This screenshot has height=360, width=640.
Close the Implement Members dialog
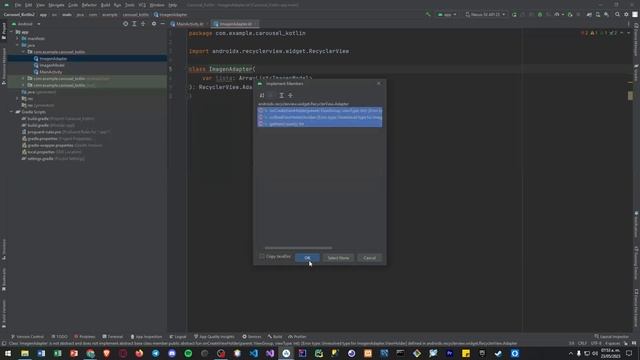point(379,83)
